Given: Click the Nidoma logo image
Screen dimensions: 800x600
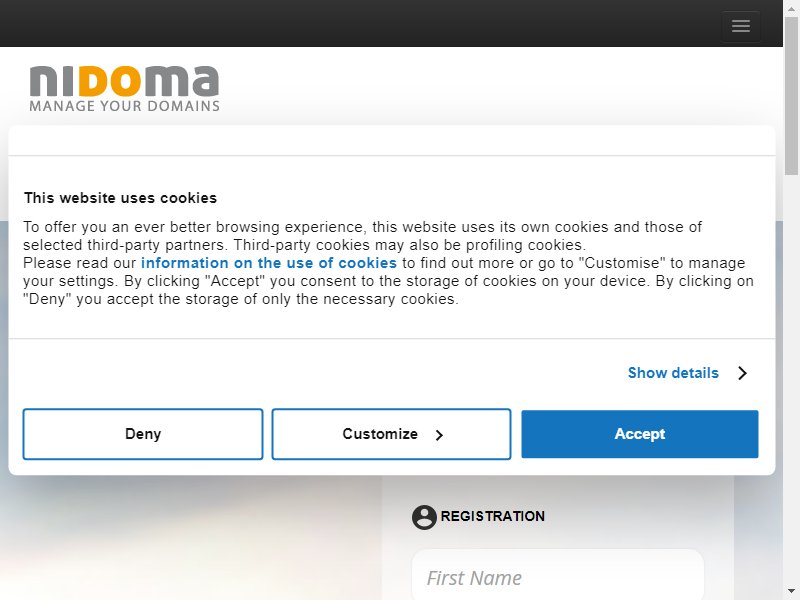Looking at the screenshot, I should (124, 89).
